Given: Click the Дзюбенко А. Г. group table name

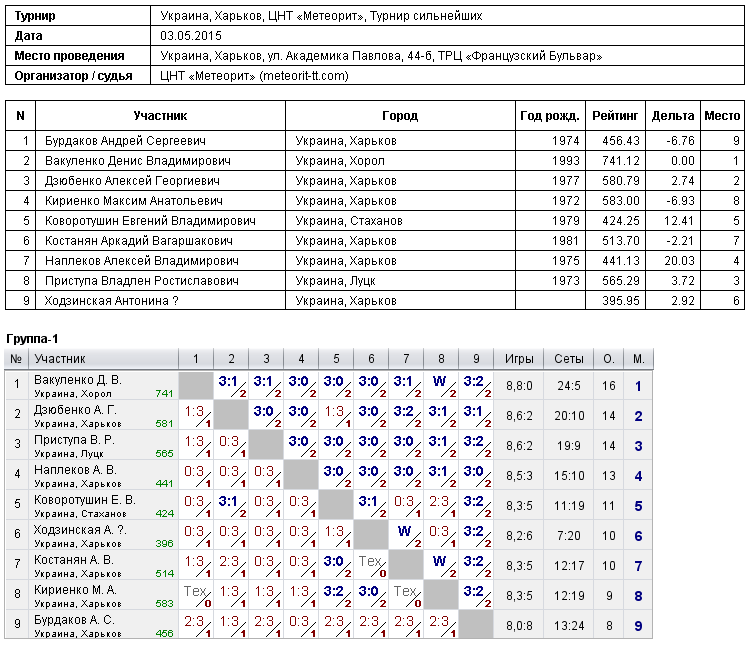Looking at the screenshot, I should pyautogui.click(x=75, y=410).
